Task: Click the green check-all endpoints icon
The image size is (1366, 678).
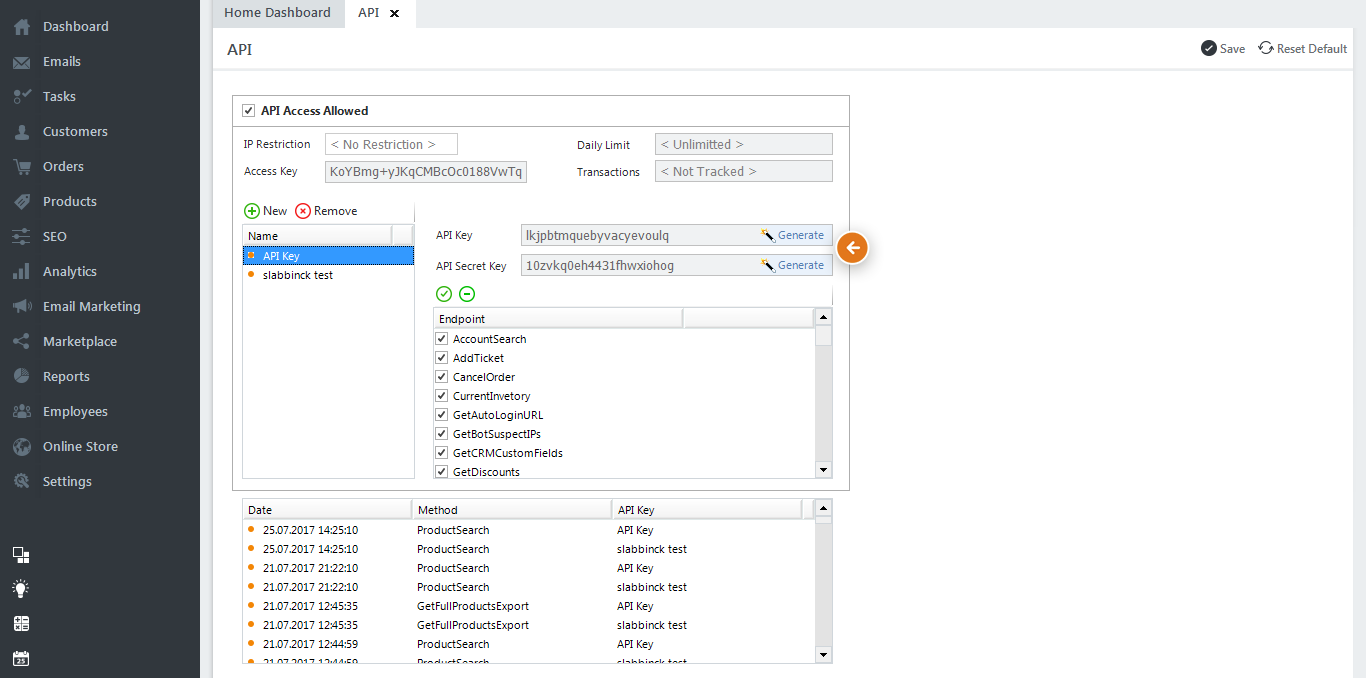Action: [444, 294]
